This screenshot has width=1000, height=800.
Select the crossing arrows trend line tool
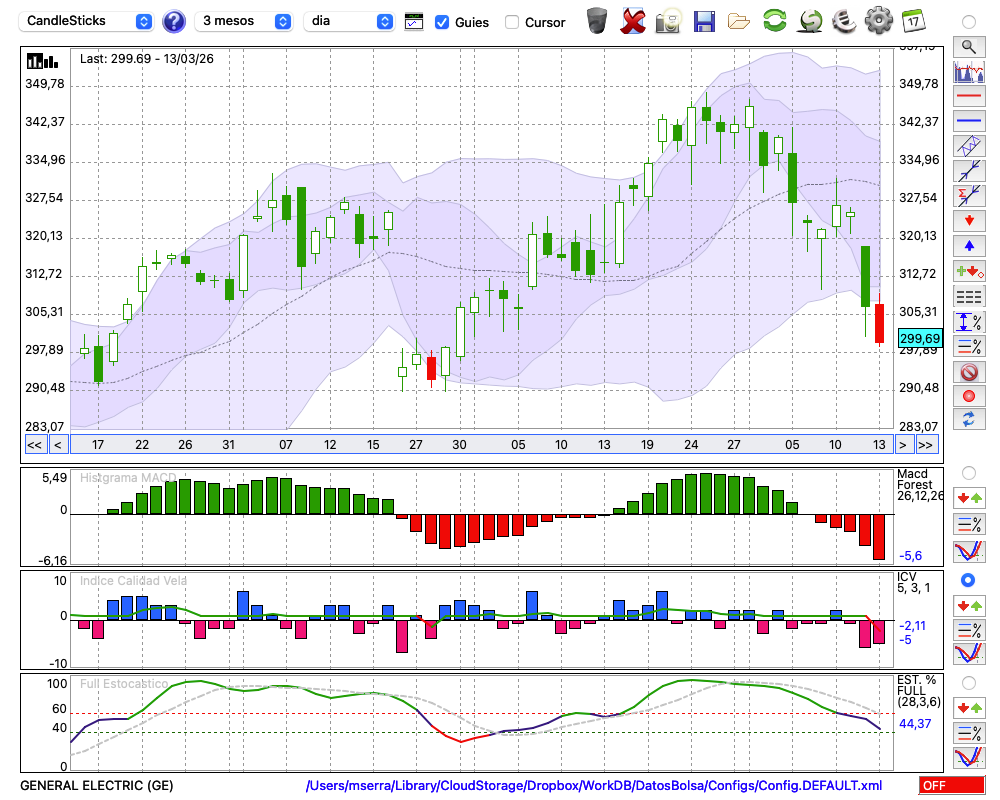pyautogui.click(x=969, y=171)
